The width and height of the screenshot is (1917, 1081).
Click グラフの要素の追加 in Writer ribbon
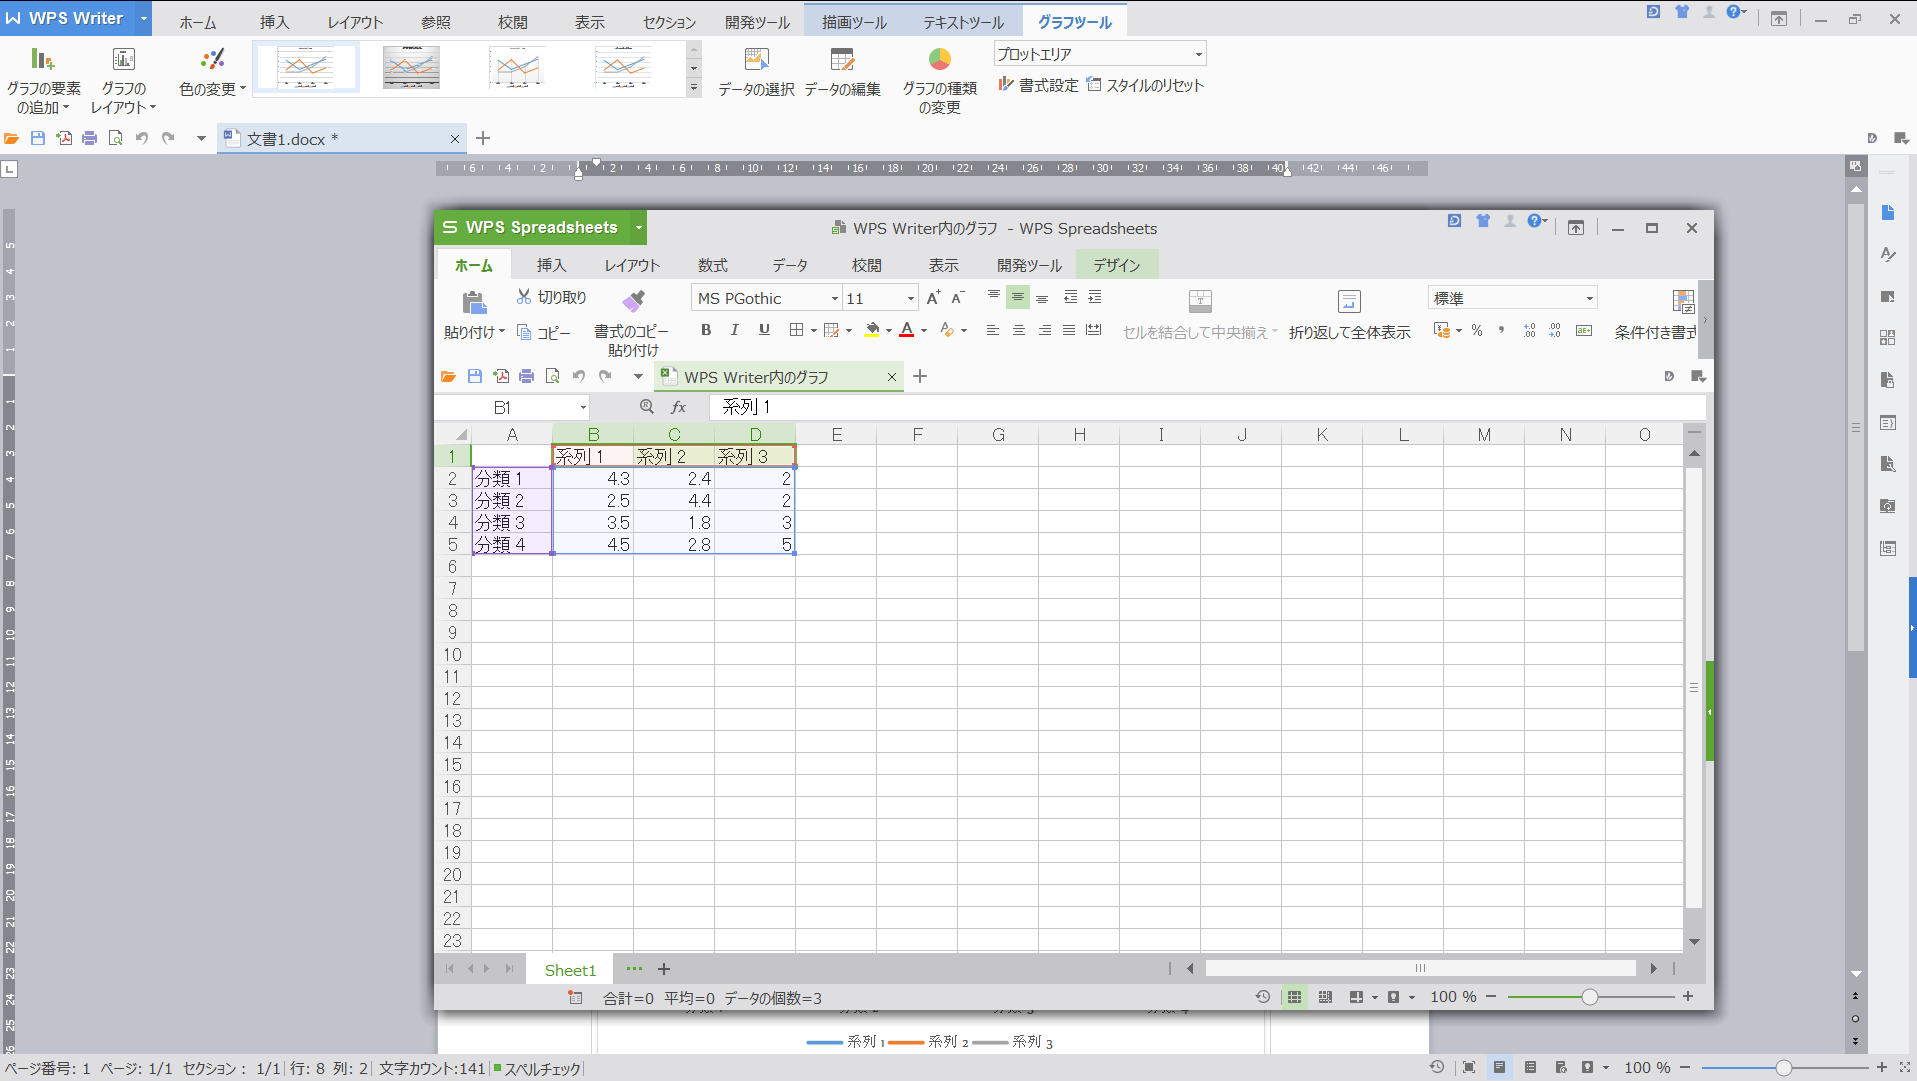tap(43, 80)
